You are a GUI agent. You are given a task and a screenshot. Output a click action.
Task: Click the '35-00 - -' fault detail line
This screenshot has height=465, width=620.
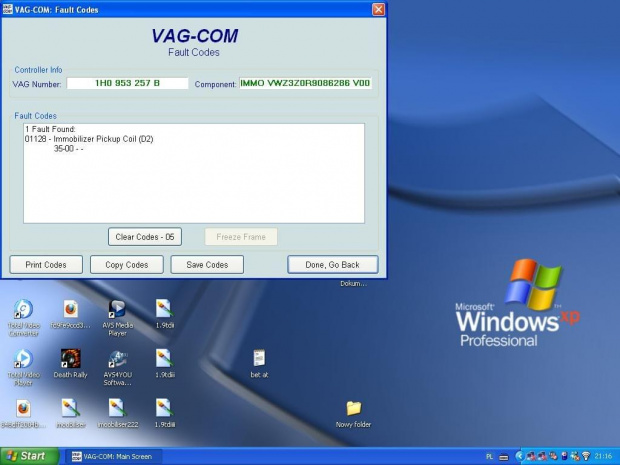68,149
